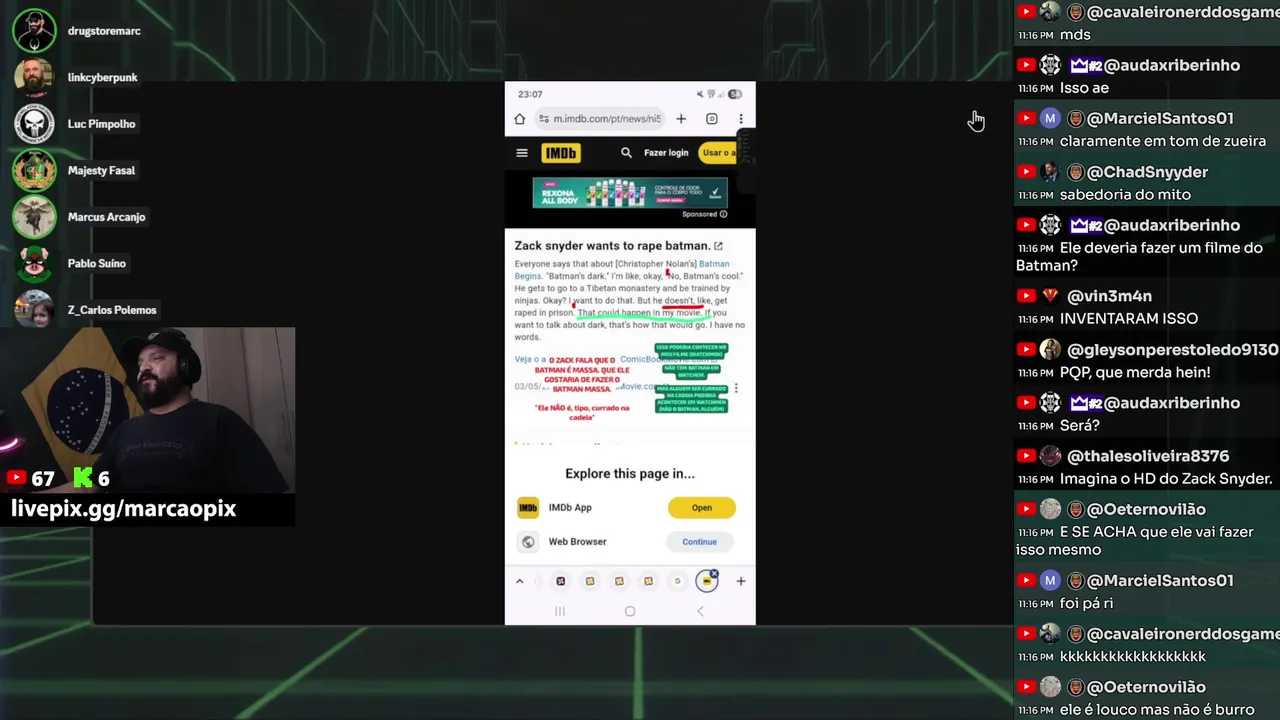Click drugstoremarc avatar
Viewport: 1280px width, 720px height.
click(35, 31)
